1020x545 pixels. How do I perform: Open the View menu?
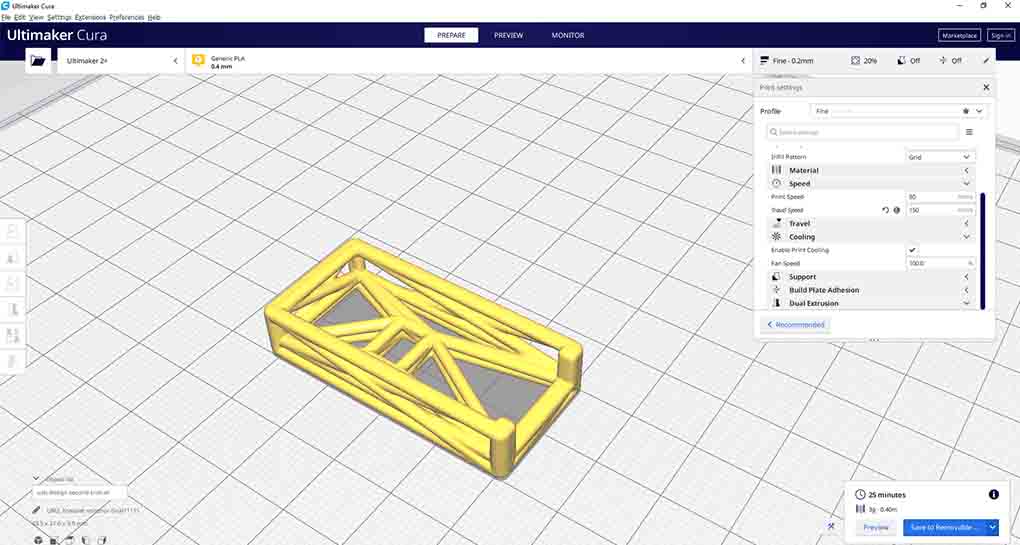click(36, 18)
